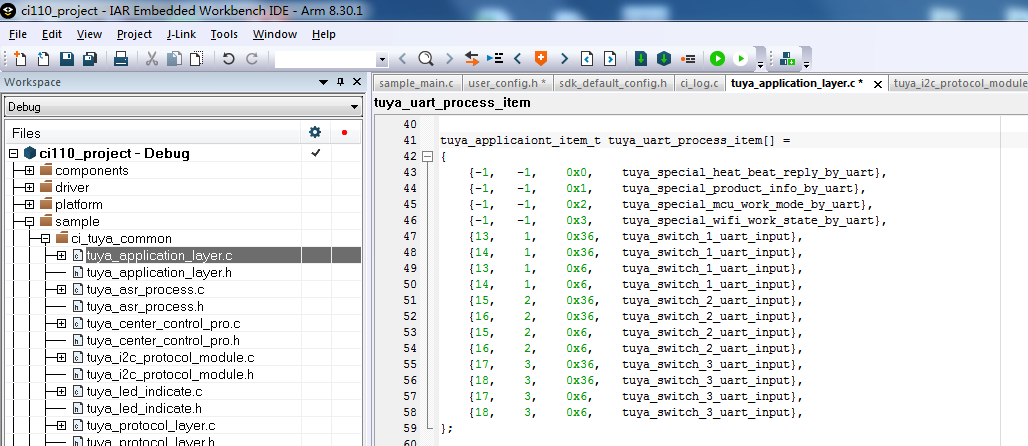Cut selection with scissors icon
1028x446 pixels.
tap(151, 59)
